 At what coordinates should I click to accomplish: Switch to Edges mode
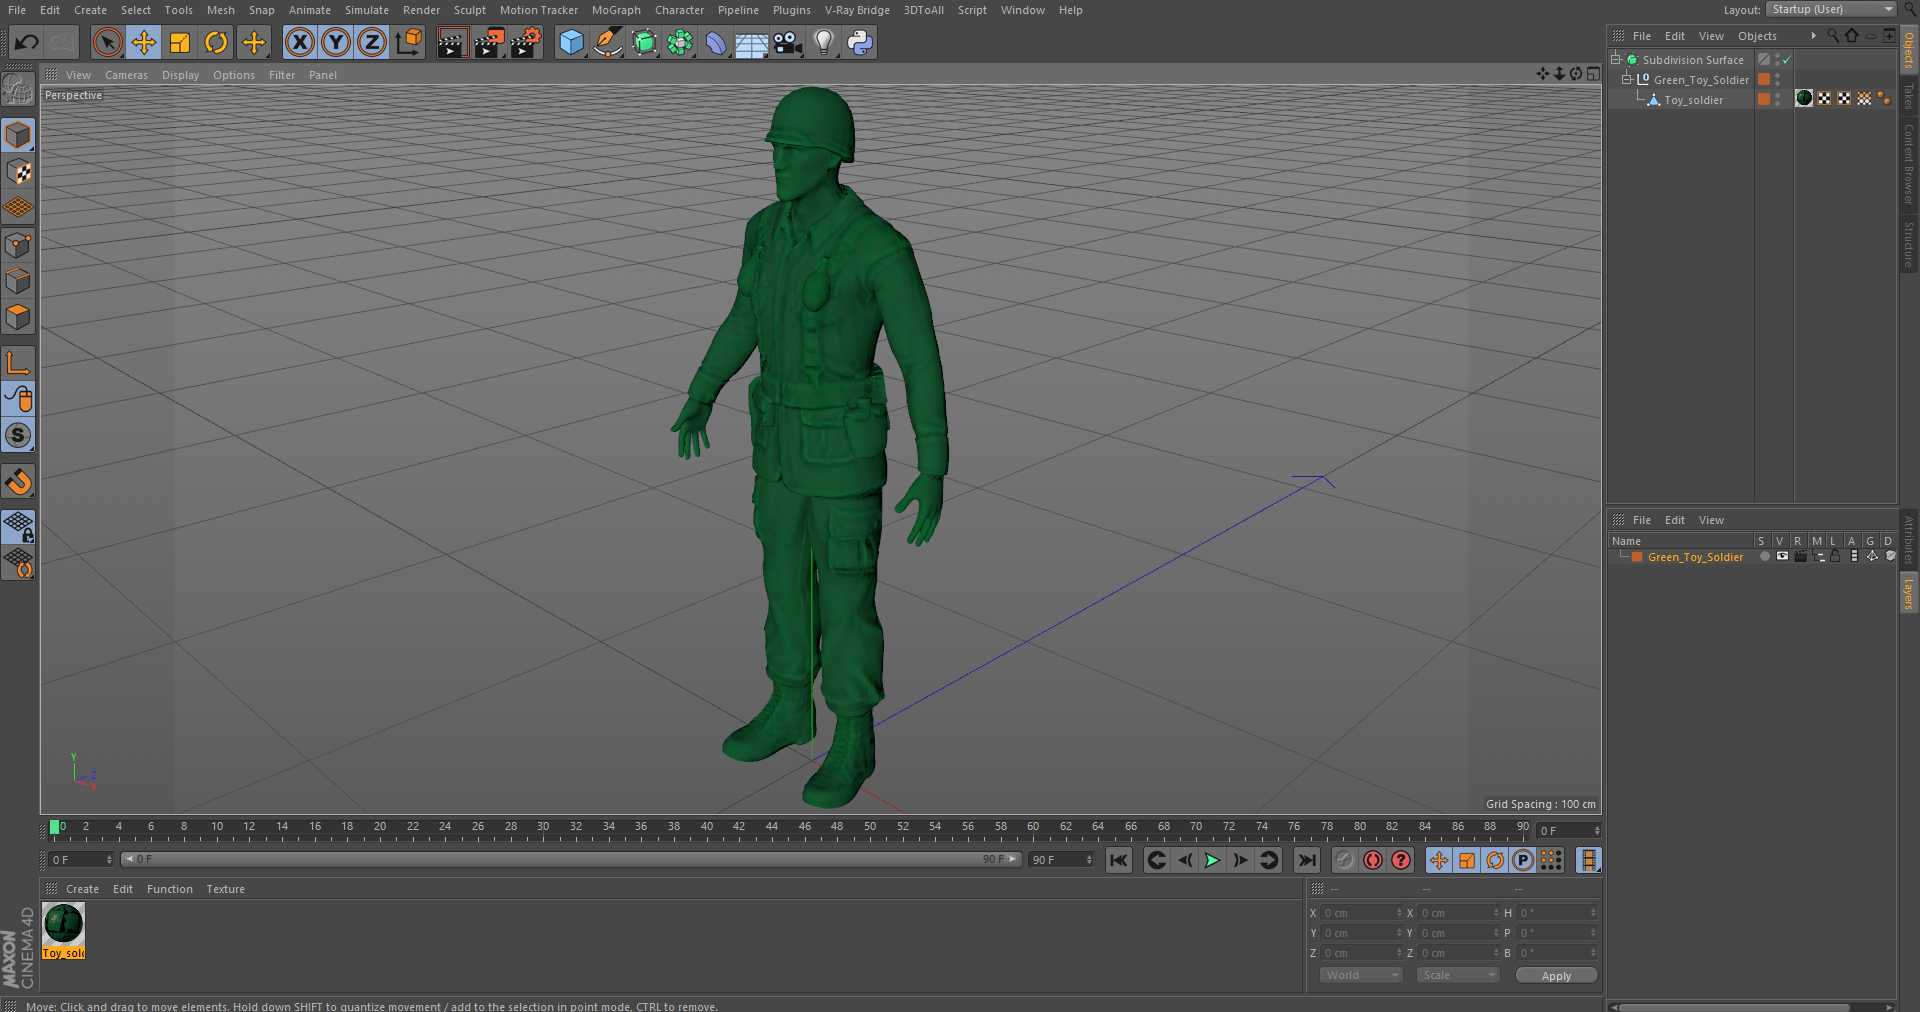(x=18, y=281)
